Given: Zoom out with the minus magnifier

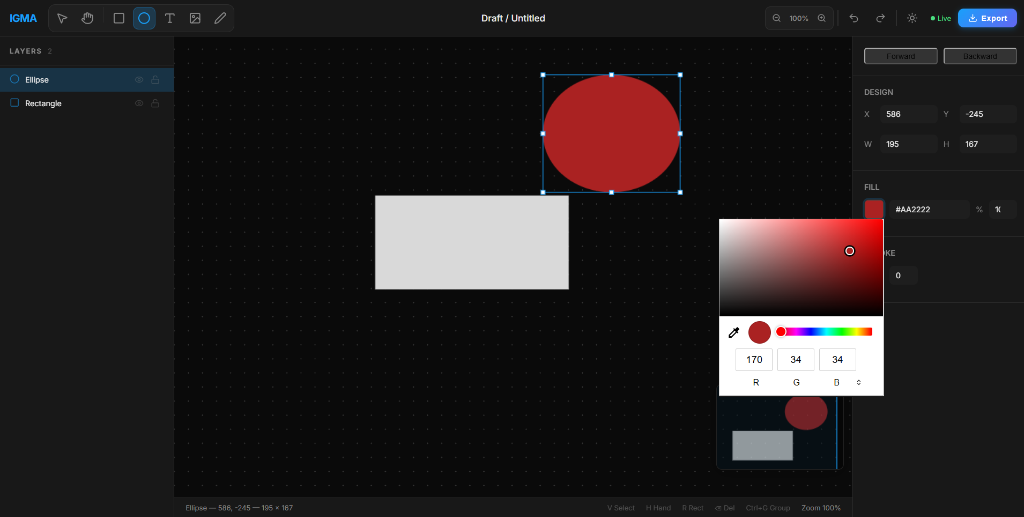Looking at the screenshot, I should click(776, 18).
